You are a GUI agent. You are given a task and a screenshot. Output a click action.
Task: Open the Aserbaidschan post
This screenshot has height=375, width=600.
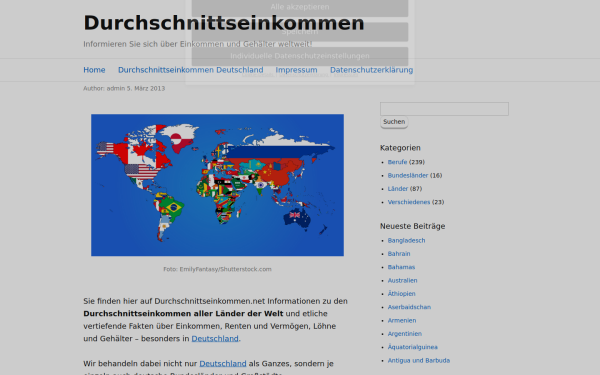pyautogui.click(x=409, y=307)
